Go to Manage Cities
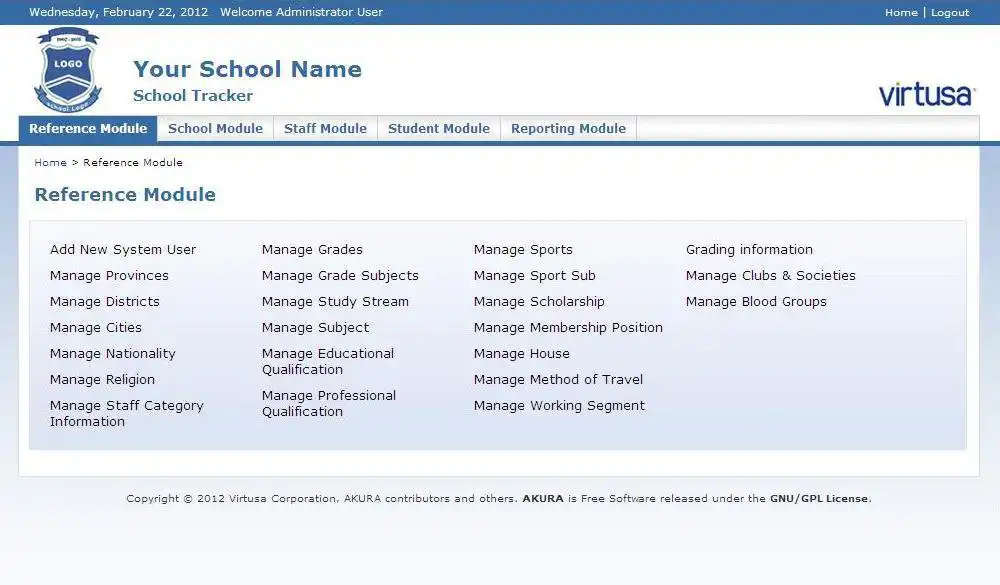 (x=96, y=327)
